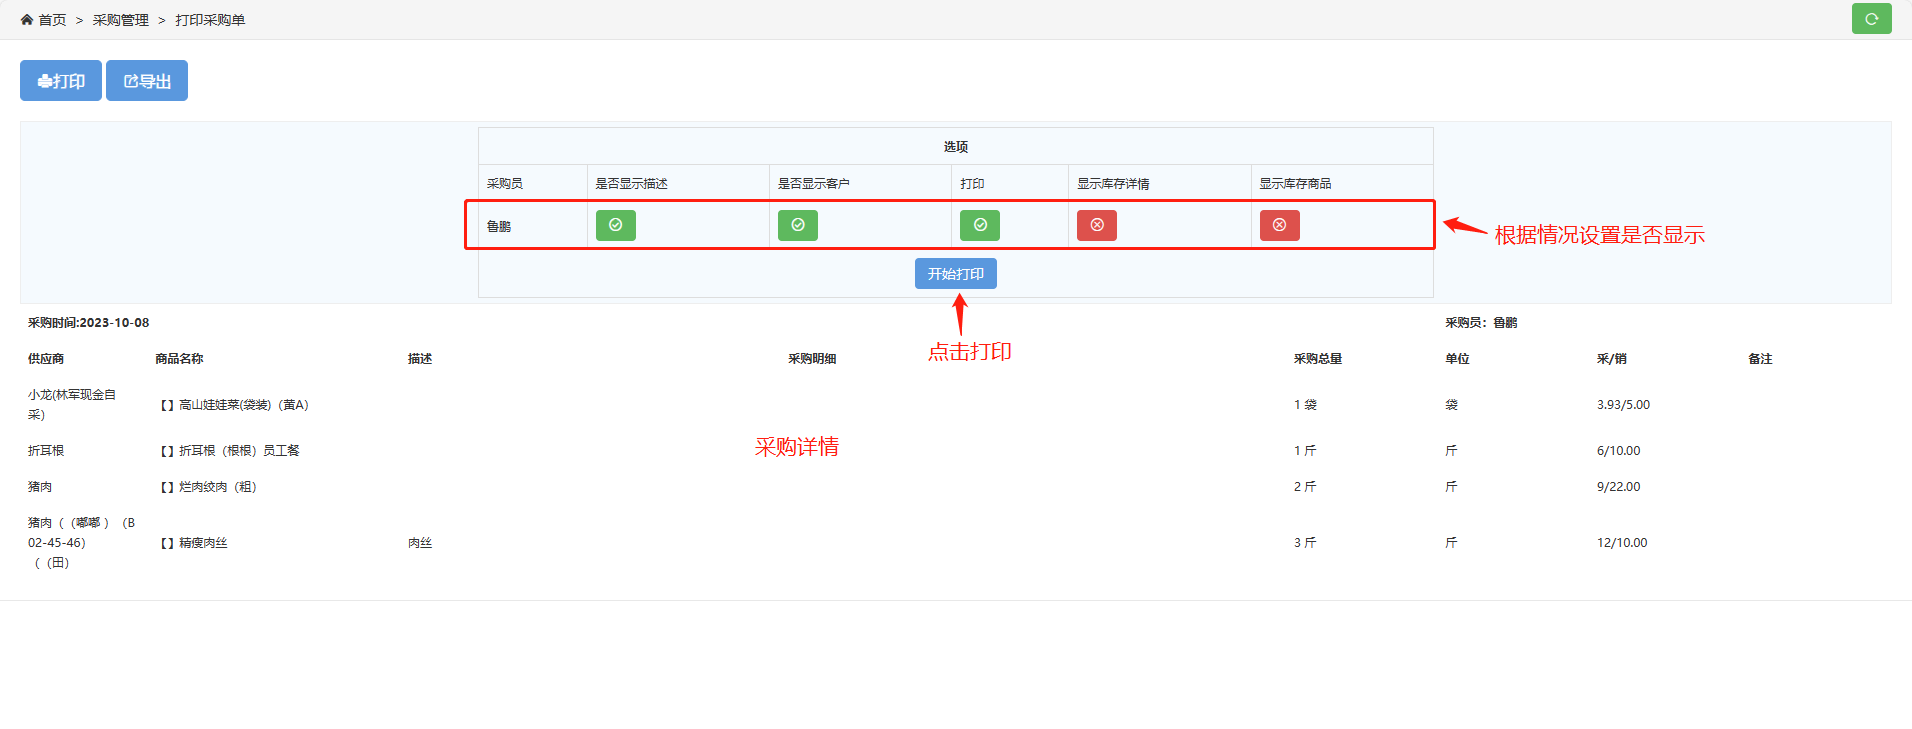This screenshot has height=729, width=1912.
Task: Click the 导出 export button
Action: pyautogui.click(x=147, y=81)
